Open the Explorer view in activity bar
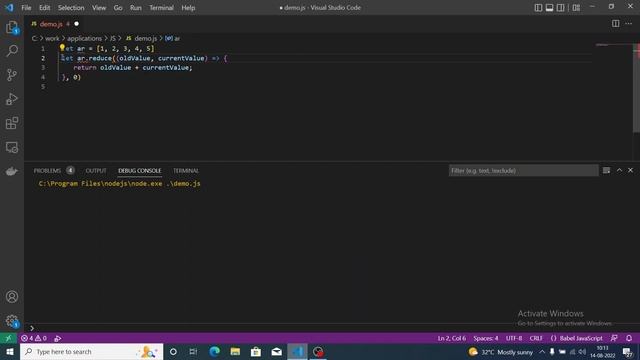Viewport: 640px width, 360px height. tap(12, 27)
